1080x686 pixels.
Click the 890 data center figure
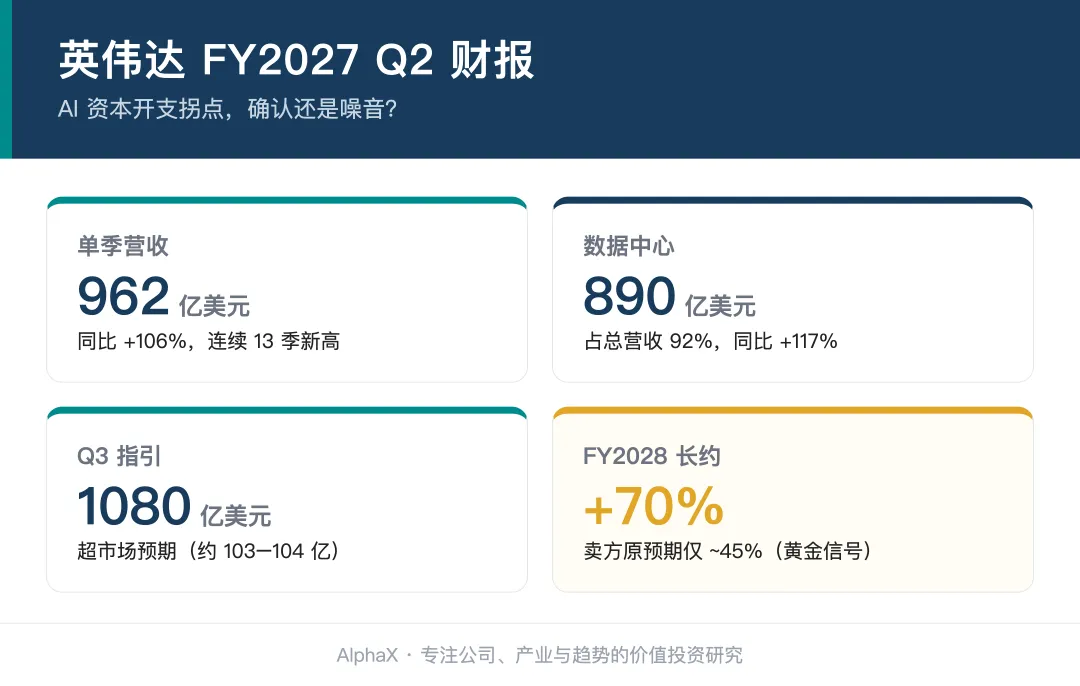pyautogui.click(x=630, y=296)
